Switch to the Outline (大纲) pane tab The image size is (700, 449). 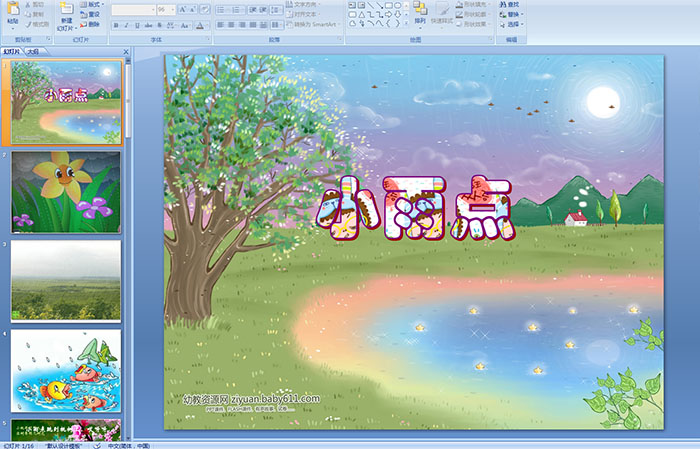pyautogui.click(x=33, y=52)
